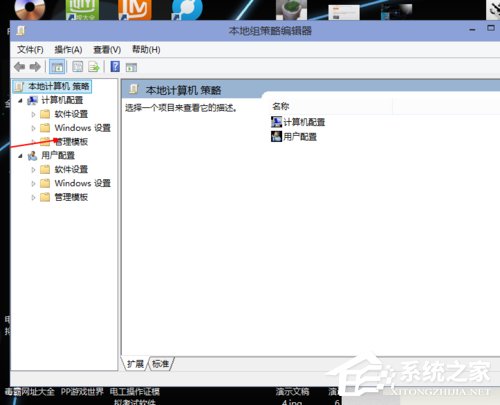Click the 计算机配置 computer icon in tree
The height and width of the screenshot is (405, 500).
32,100
